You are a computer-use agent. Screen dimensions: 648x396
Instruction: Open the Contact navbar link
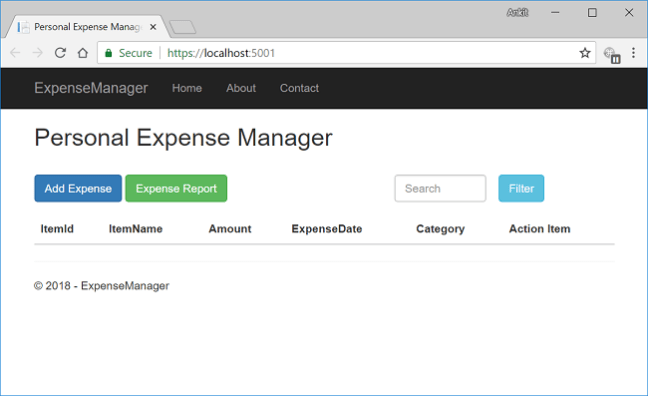coord(299,88)
